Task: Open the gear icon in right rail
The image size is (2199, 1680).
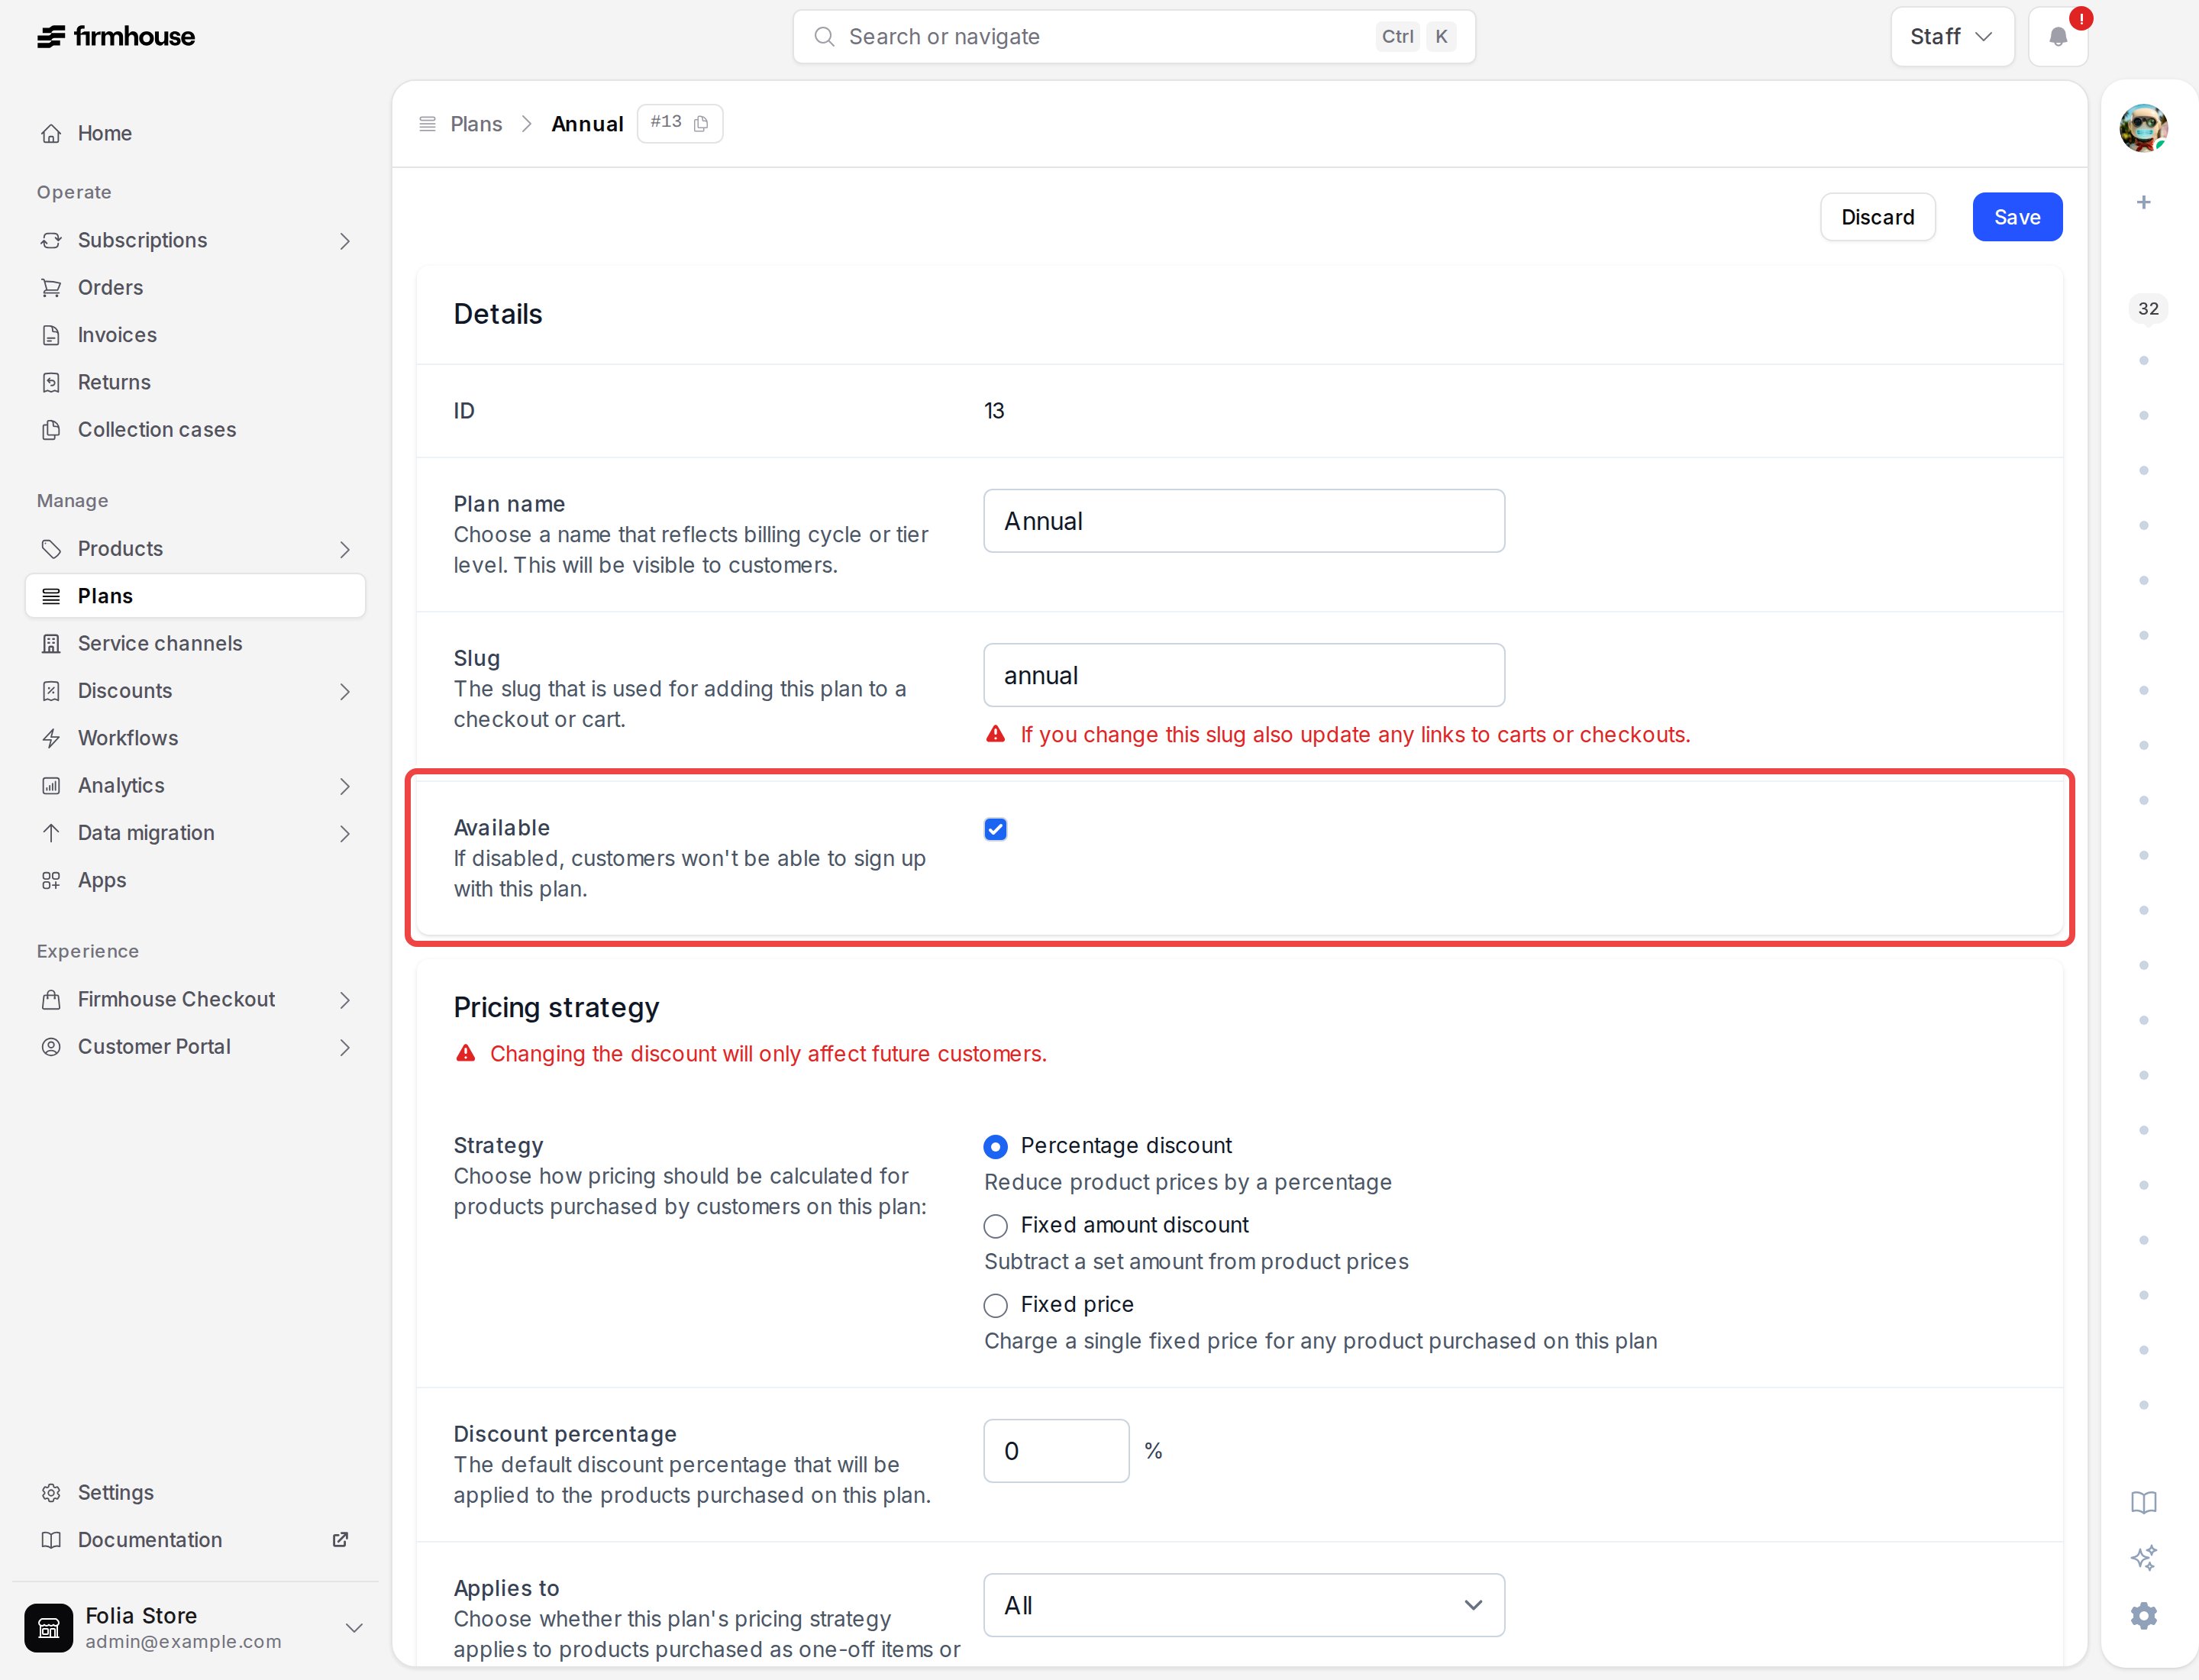Action: point(2143,1616)
